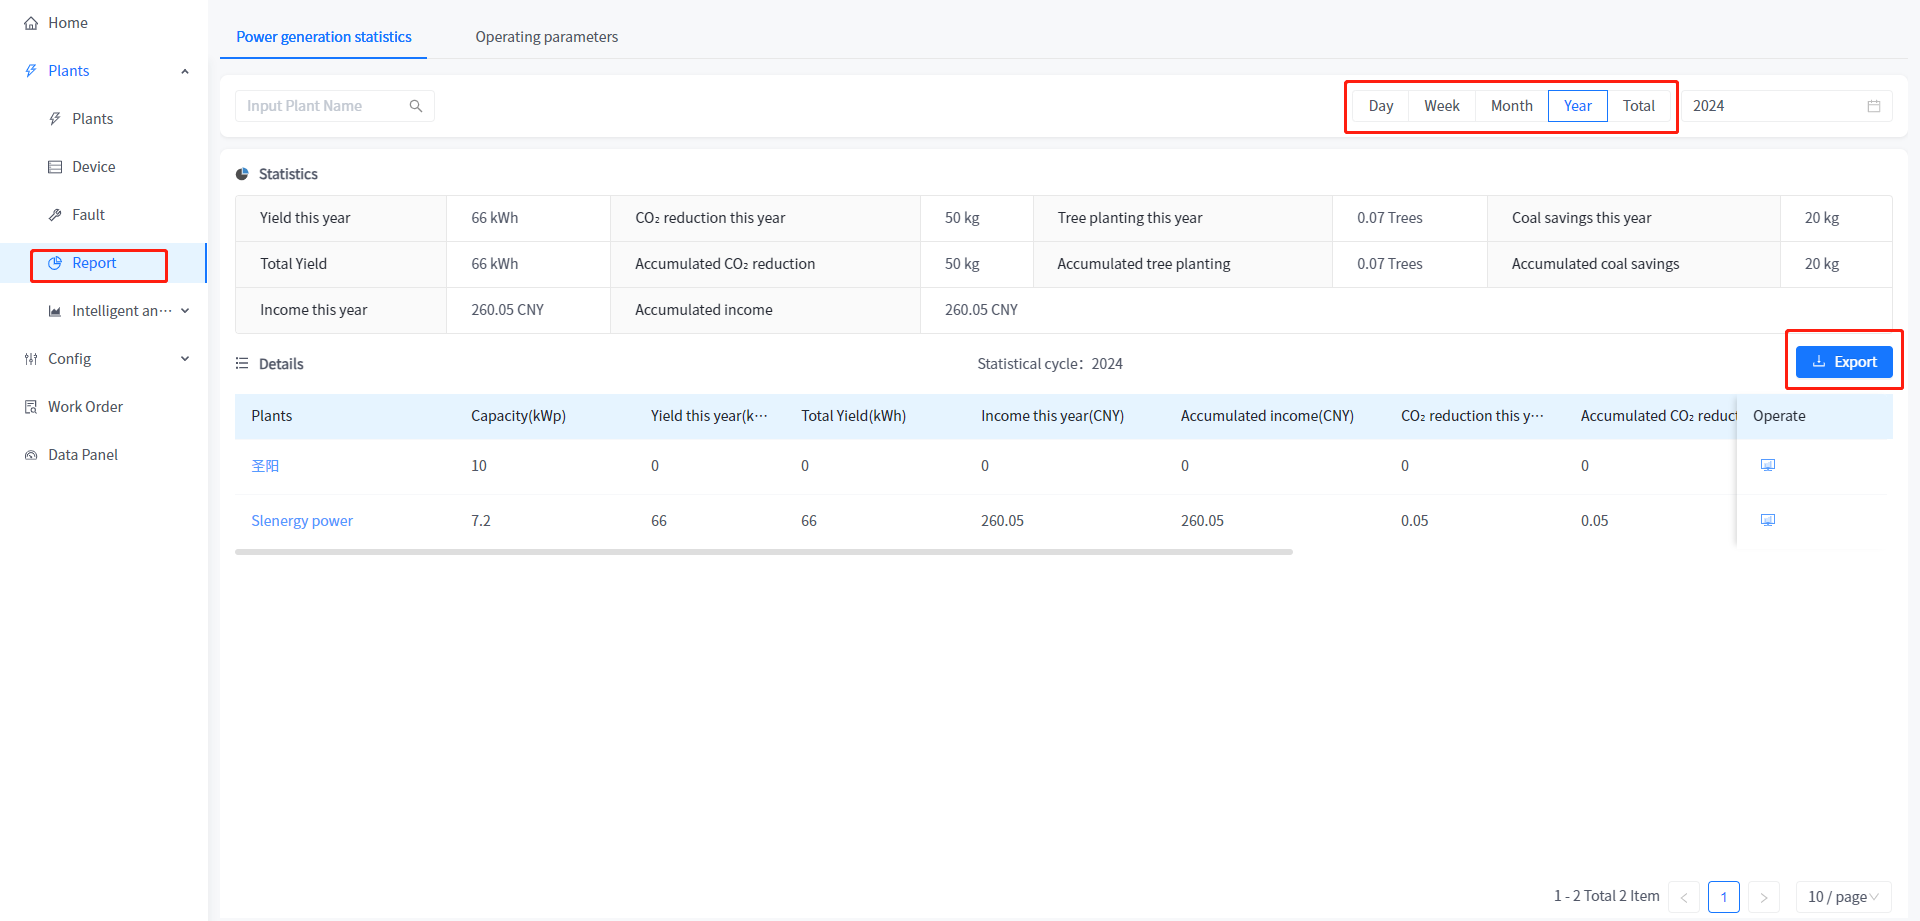The width and height of the screenshot is (1920, 921).
Task: Focus the Input Plant Name search field
Action: (322, 106)
